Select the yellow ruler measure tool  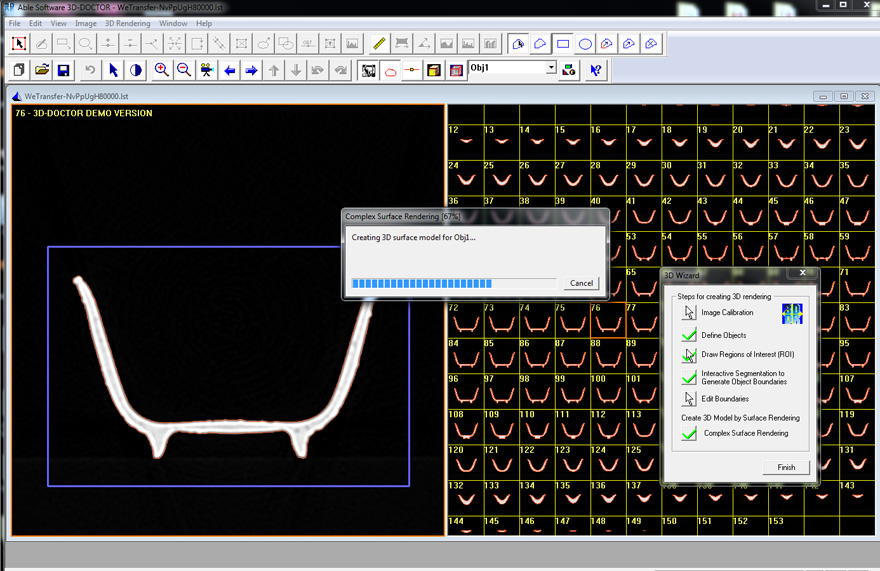tap(379, 44)
